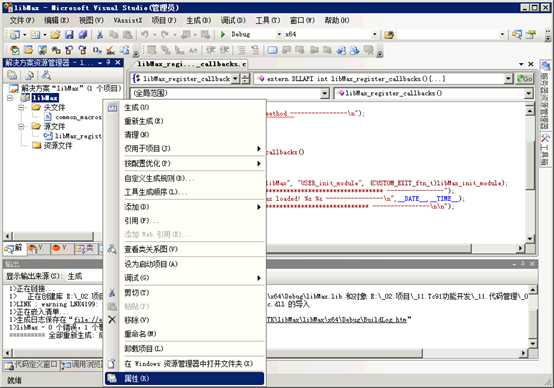Click the increase indent toolbar icon
Screen dimensions: 554x388
click(x=225, y=50)
